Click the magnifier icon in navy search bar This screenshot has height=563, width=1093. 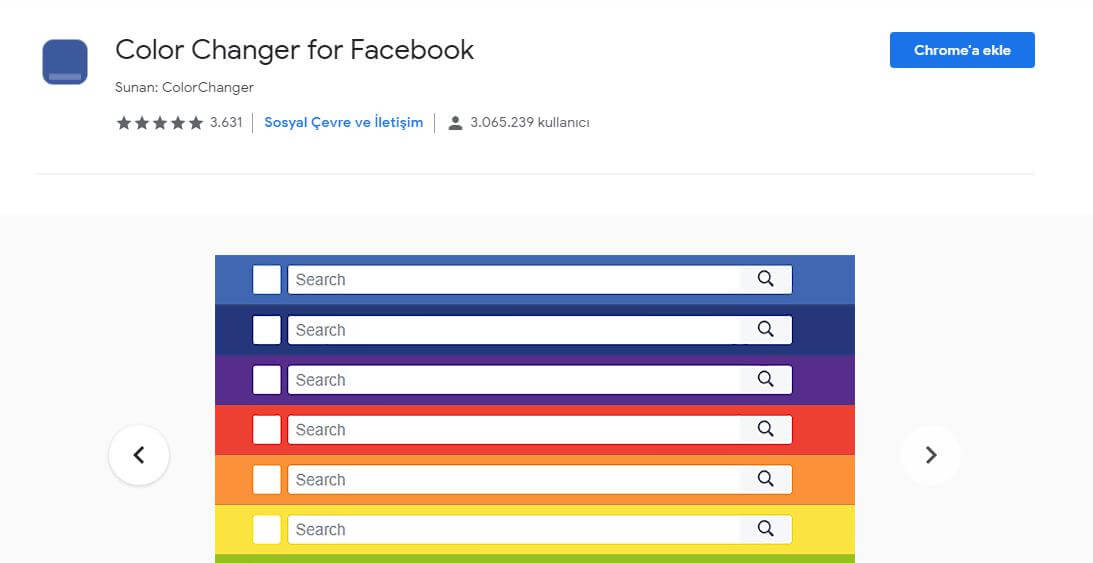765,329
